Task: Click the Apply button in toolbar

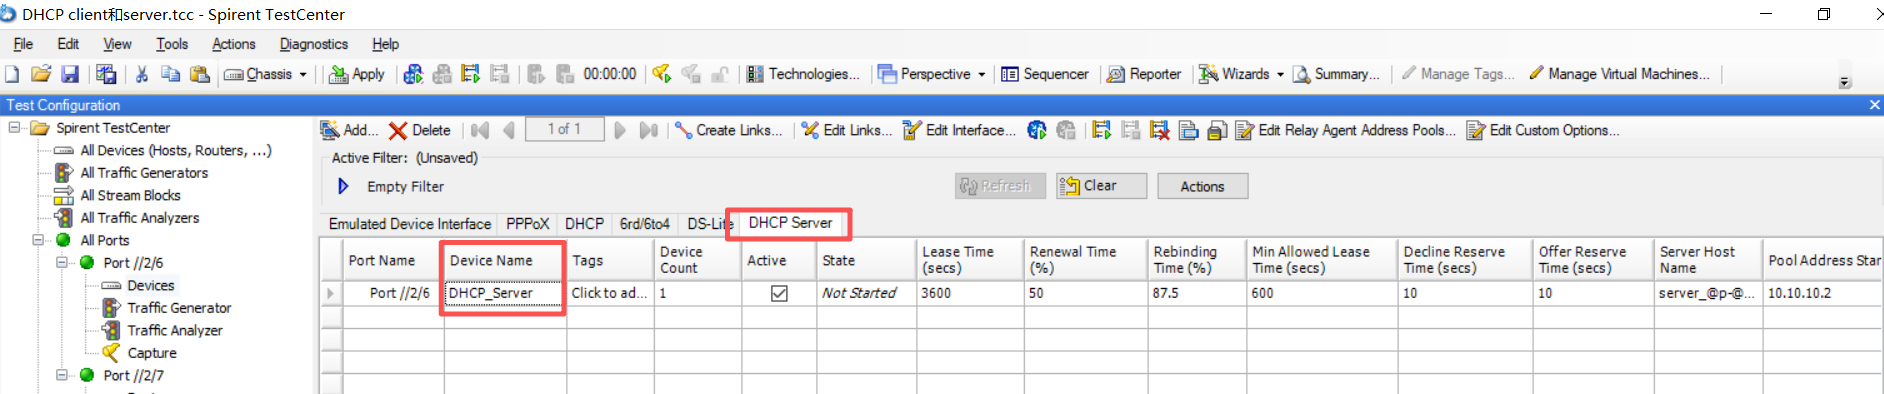Action: tap(357, 74)
